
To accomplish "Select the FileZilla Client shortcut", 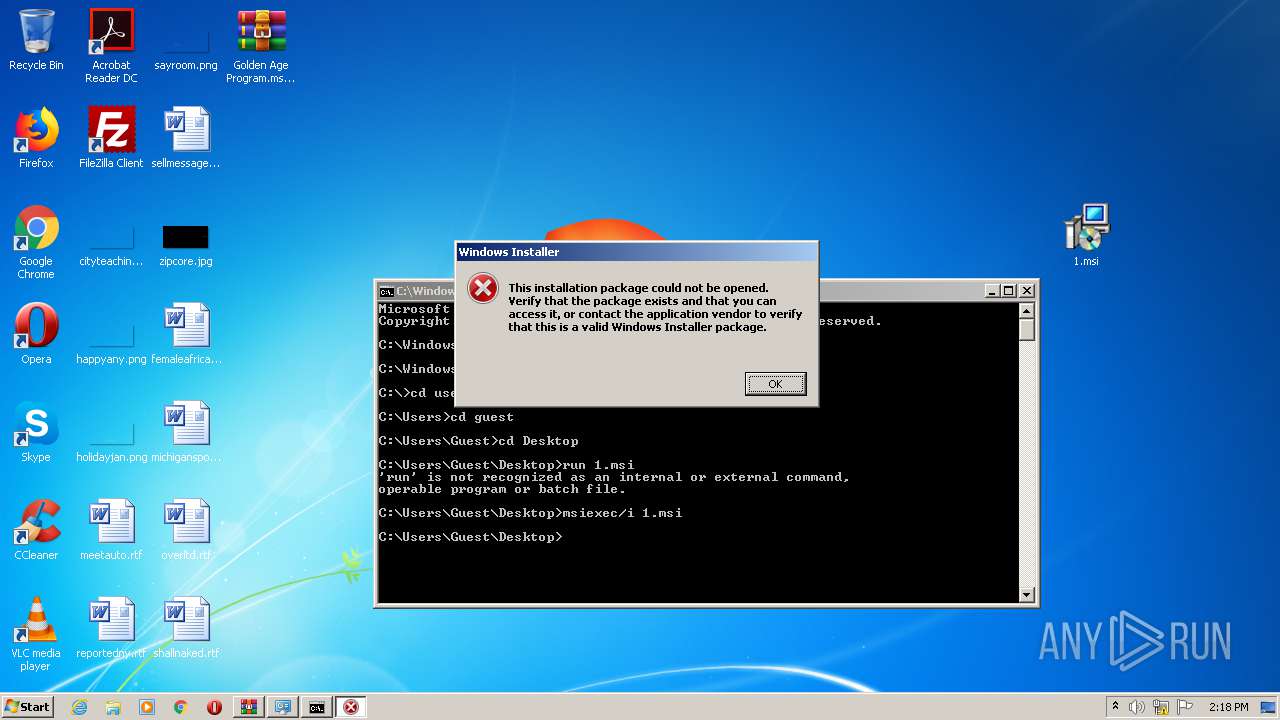I will [x=111, y=138].
